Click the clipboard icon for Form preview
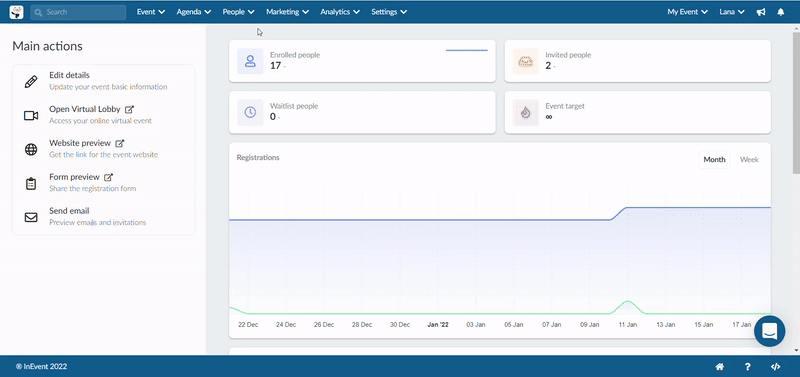 tap(31, 184)
